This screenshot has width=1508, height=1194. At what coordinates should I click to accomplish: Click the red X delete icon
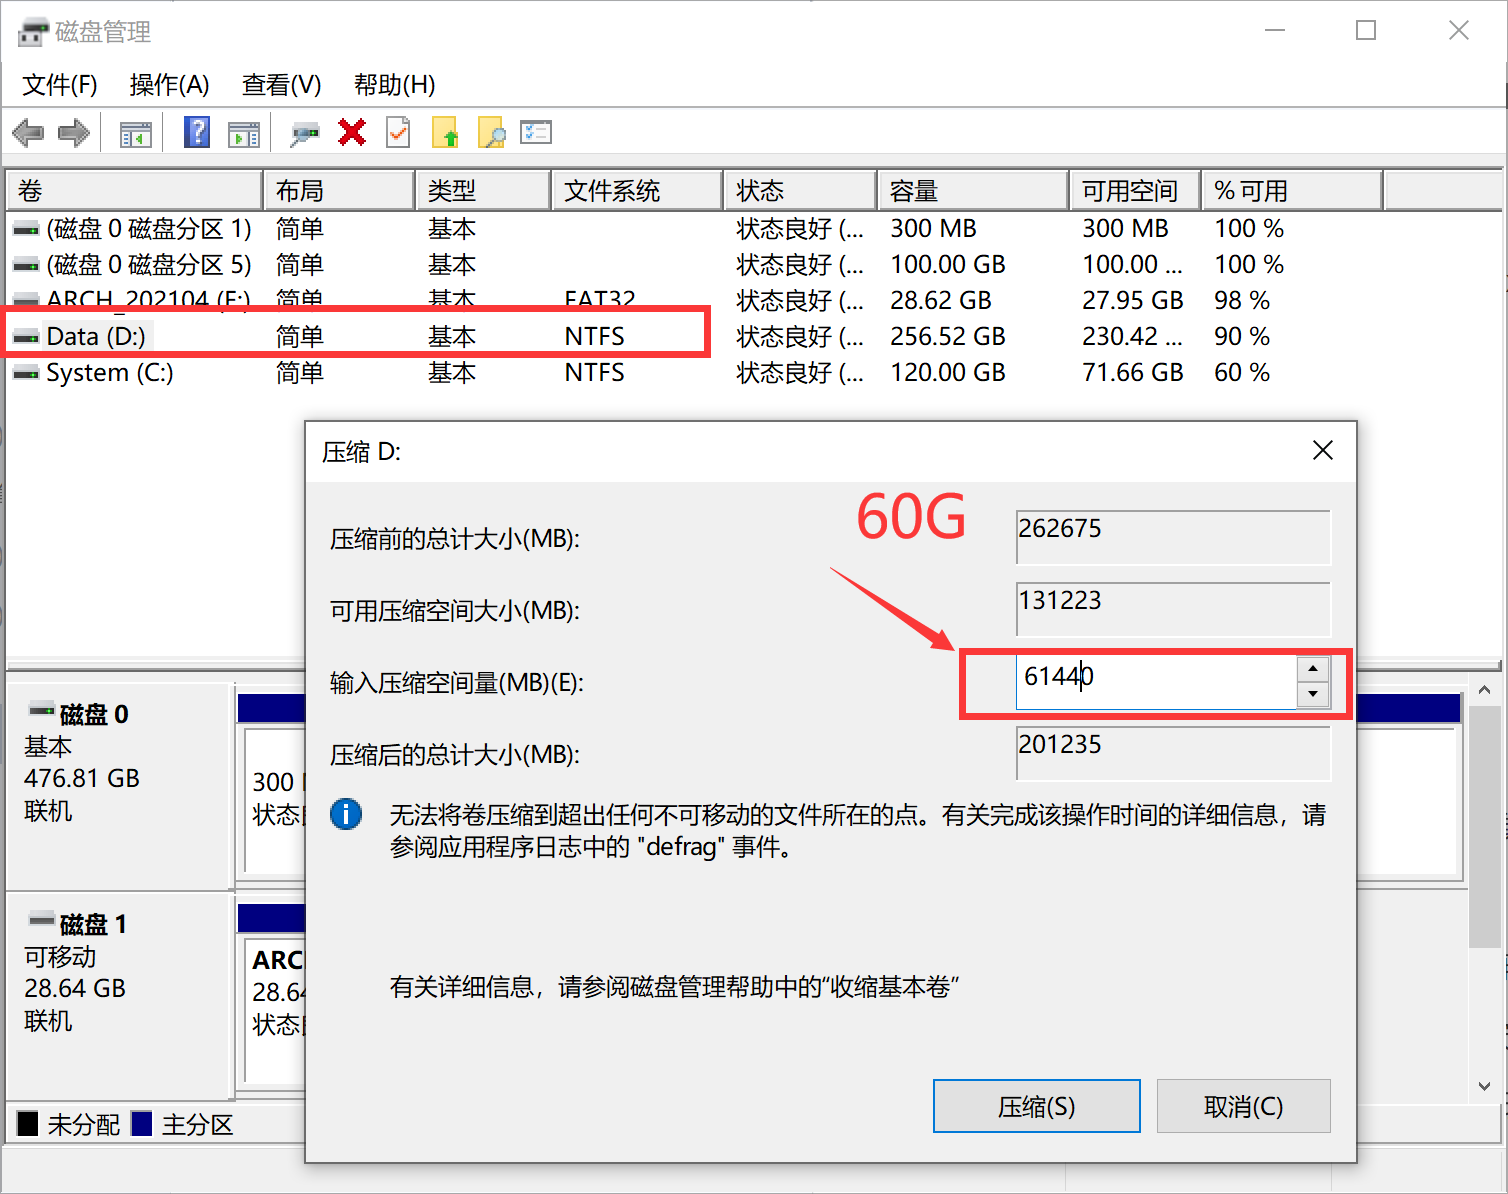[352, 132]
